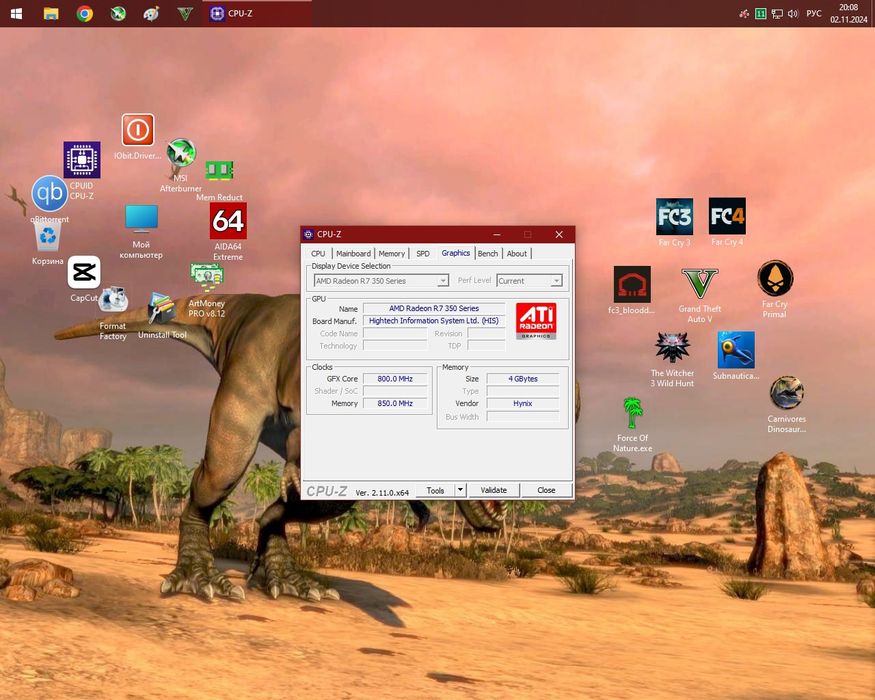Open File Explorer from the taskbar
This screenshot has height=700, width=875.
(x=51, y=13)
